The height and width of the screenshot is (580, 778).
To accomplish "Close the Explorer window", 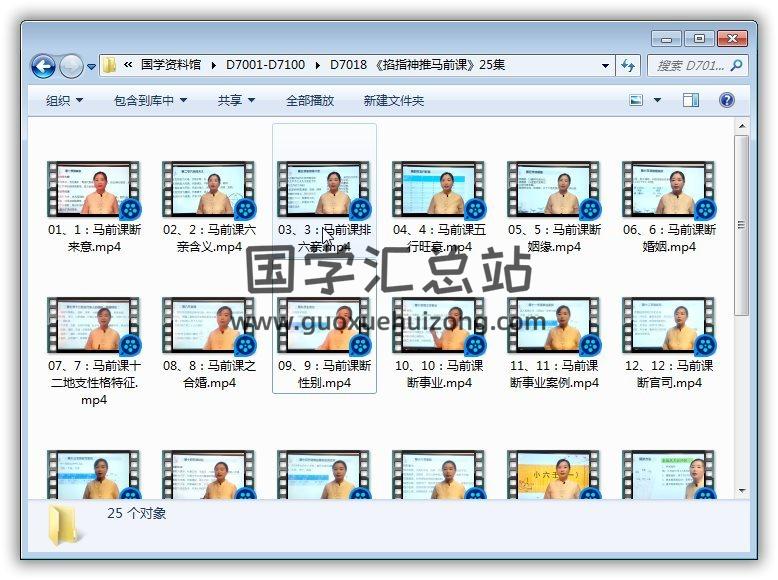I will [x=732, y=39].
